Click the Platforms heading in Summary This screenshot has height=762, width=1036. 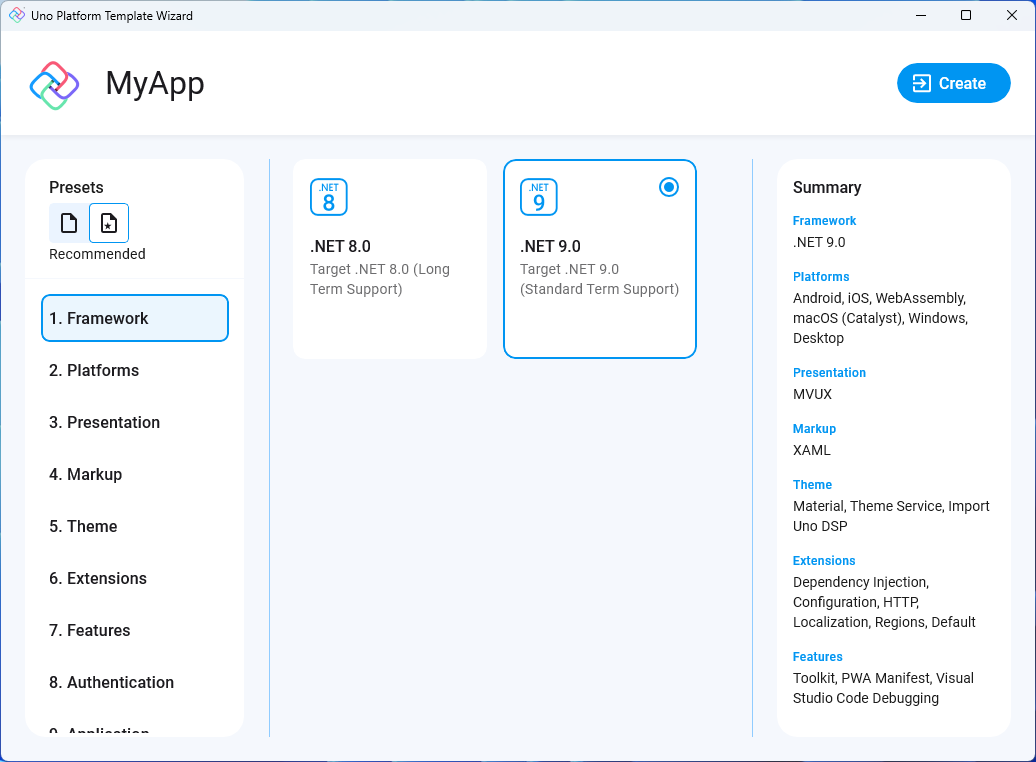tap(821, 276)
